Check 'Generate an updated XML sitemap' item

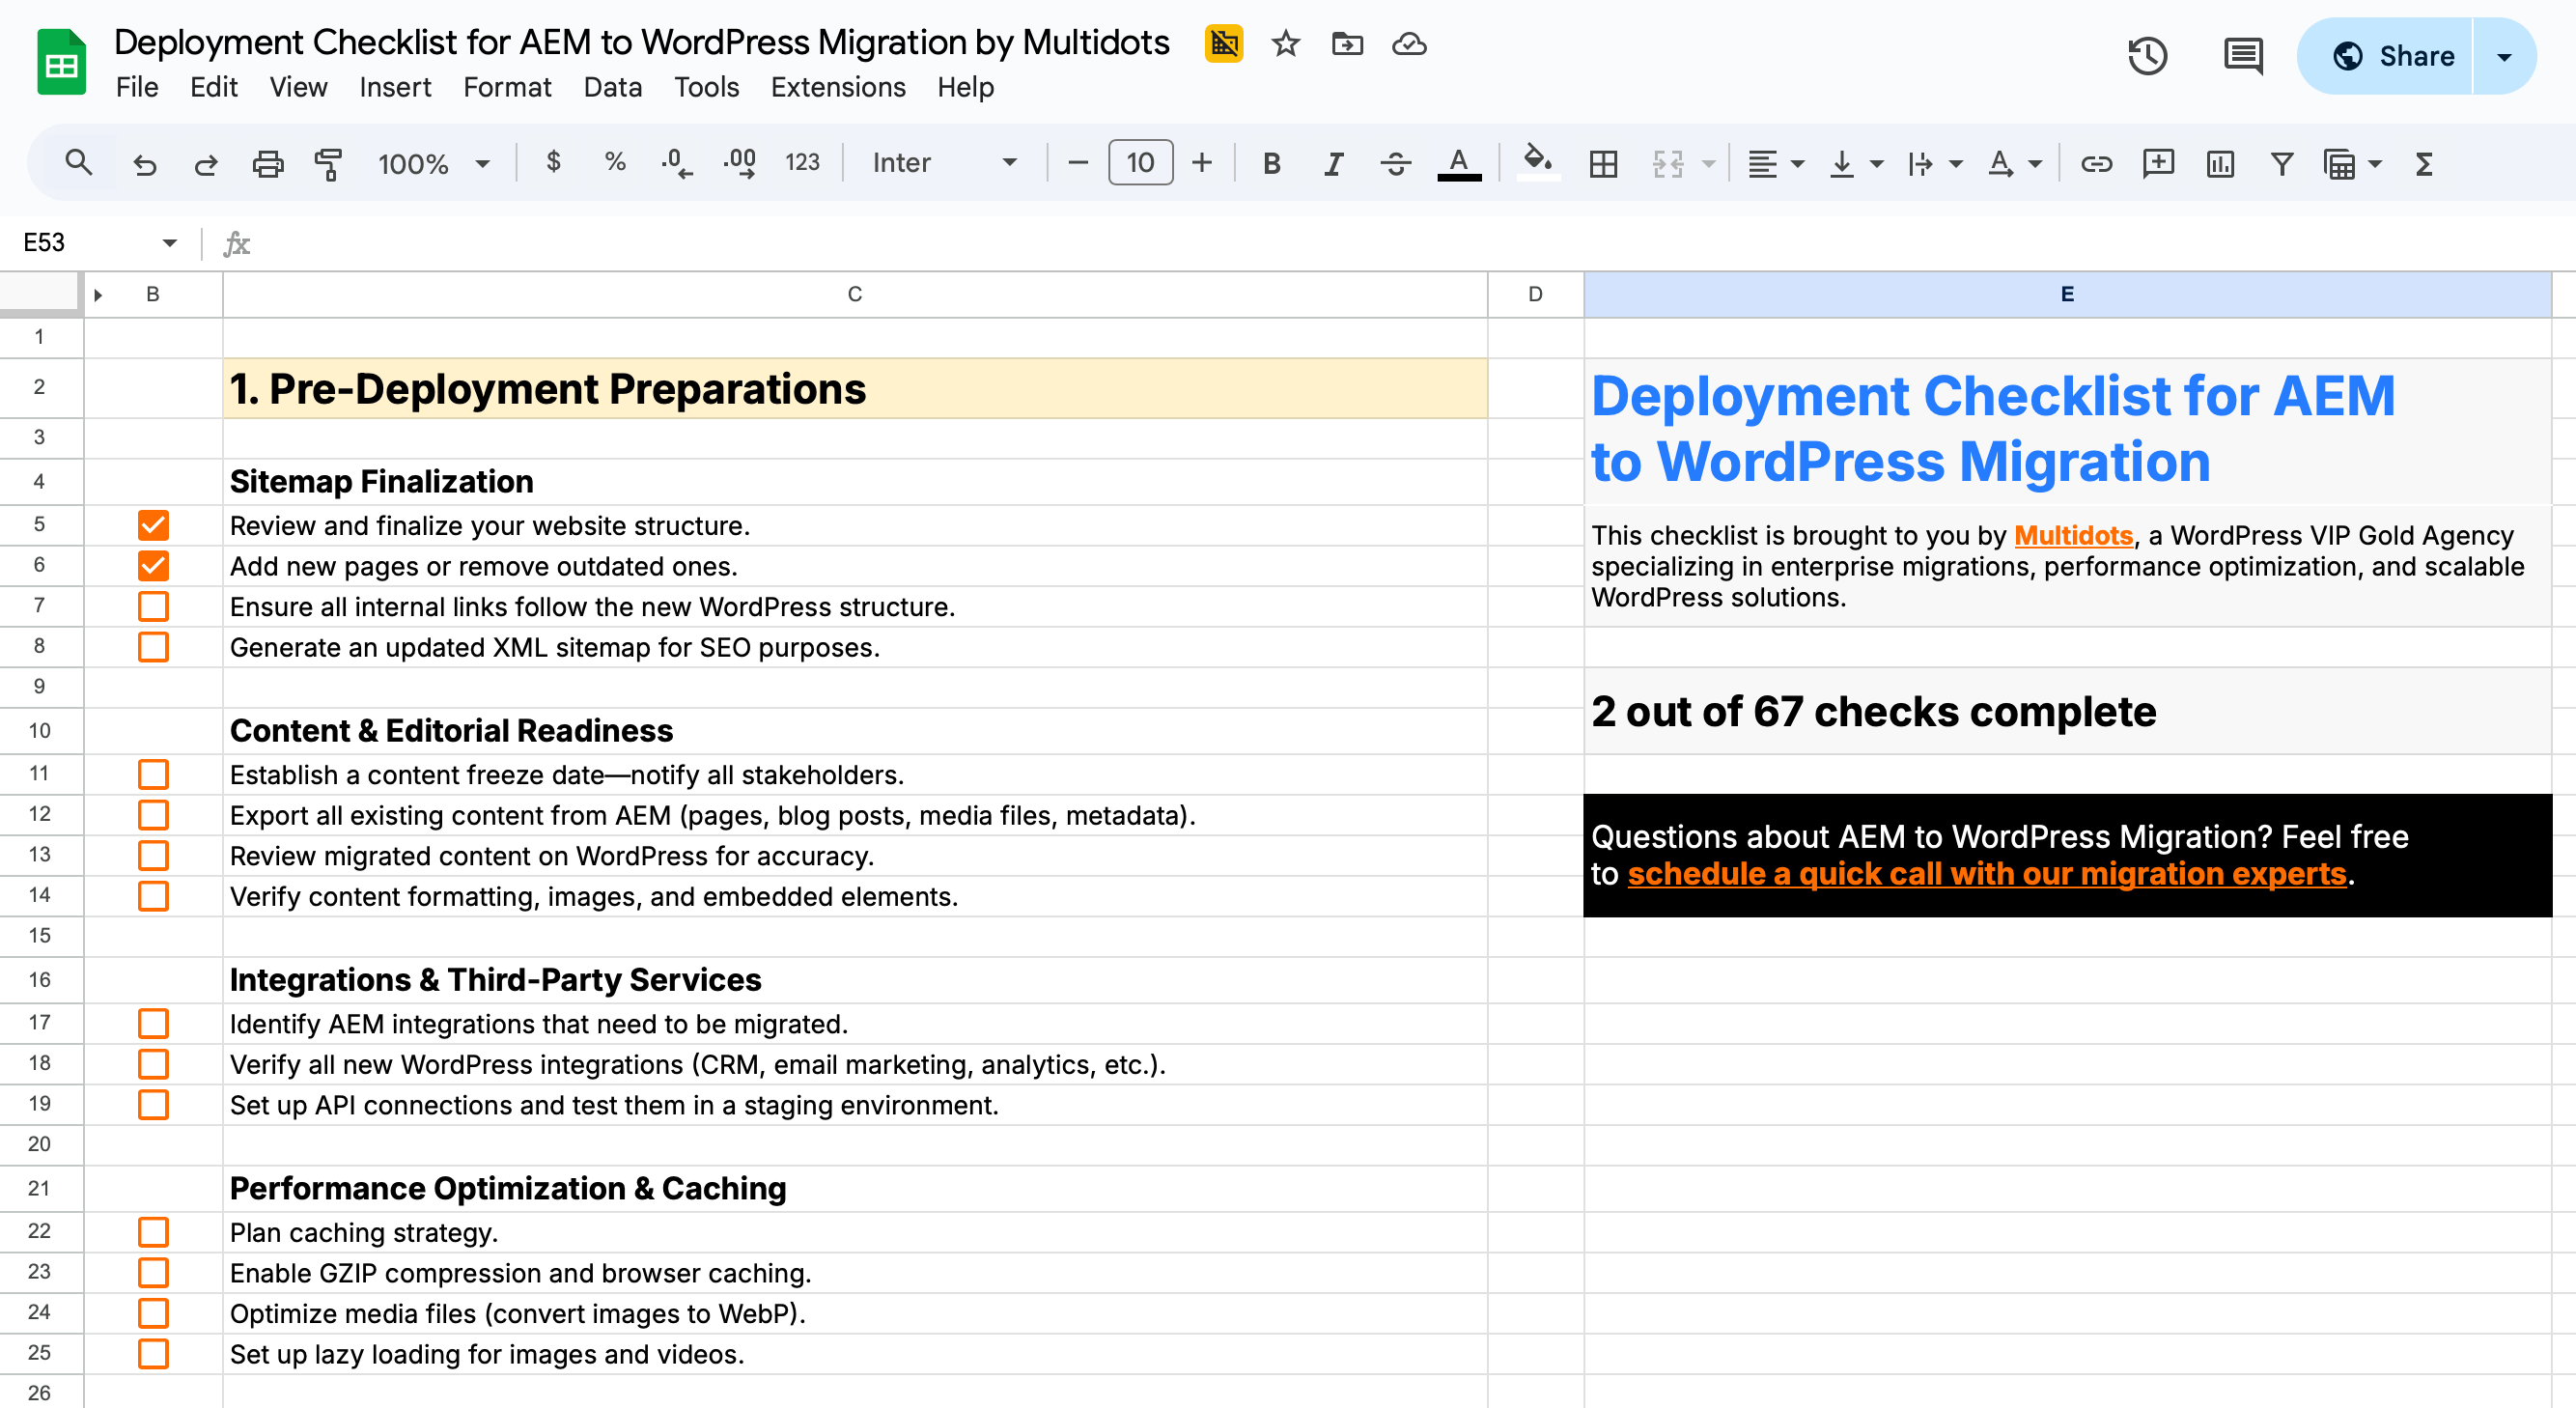pos(153,647)
